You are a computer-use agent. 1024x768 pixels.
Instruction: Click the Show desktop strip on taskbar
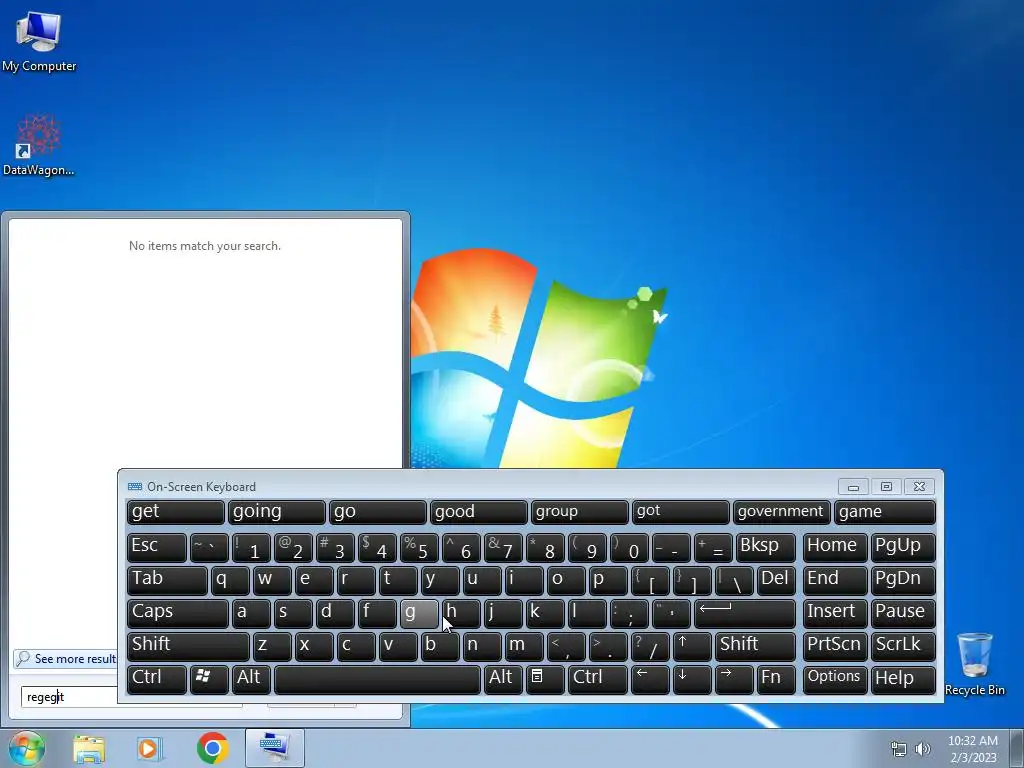1017,748
